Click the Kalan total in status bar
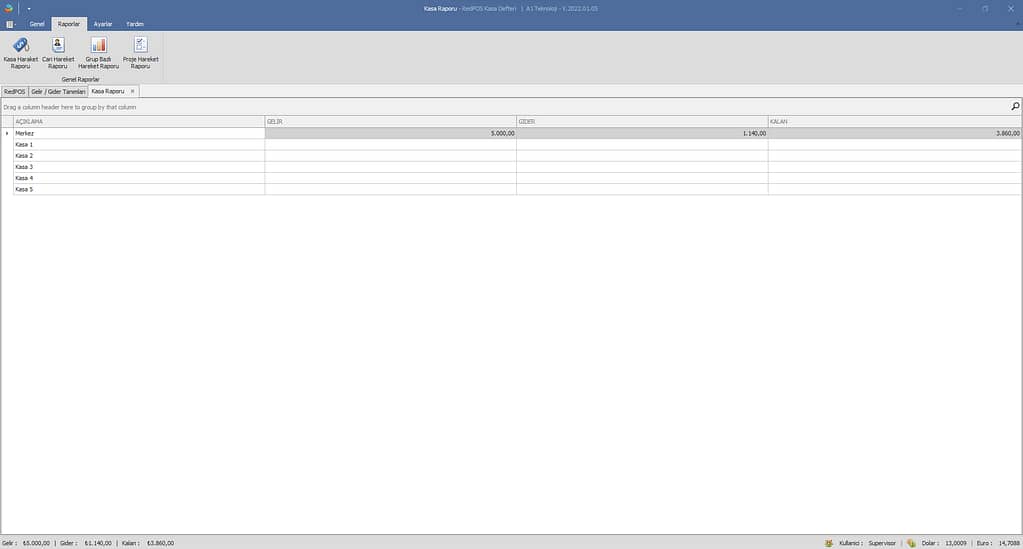The image size is (1023, 549). (x=147, y=543)
